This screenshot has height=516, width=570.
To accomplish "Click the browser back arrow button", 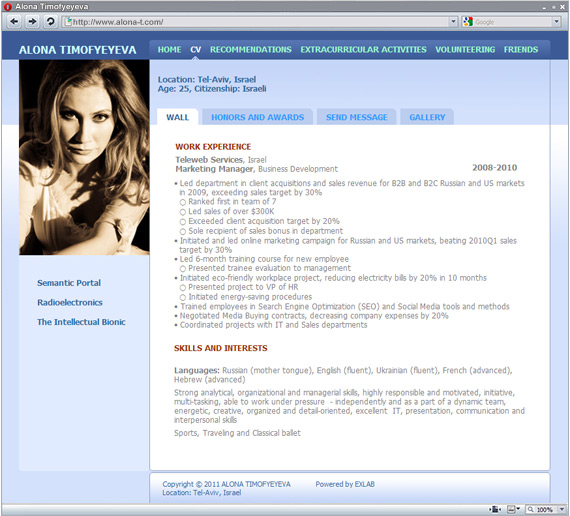I will (x=14, y=21).
